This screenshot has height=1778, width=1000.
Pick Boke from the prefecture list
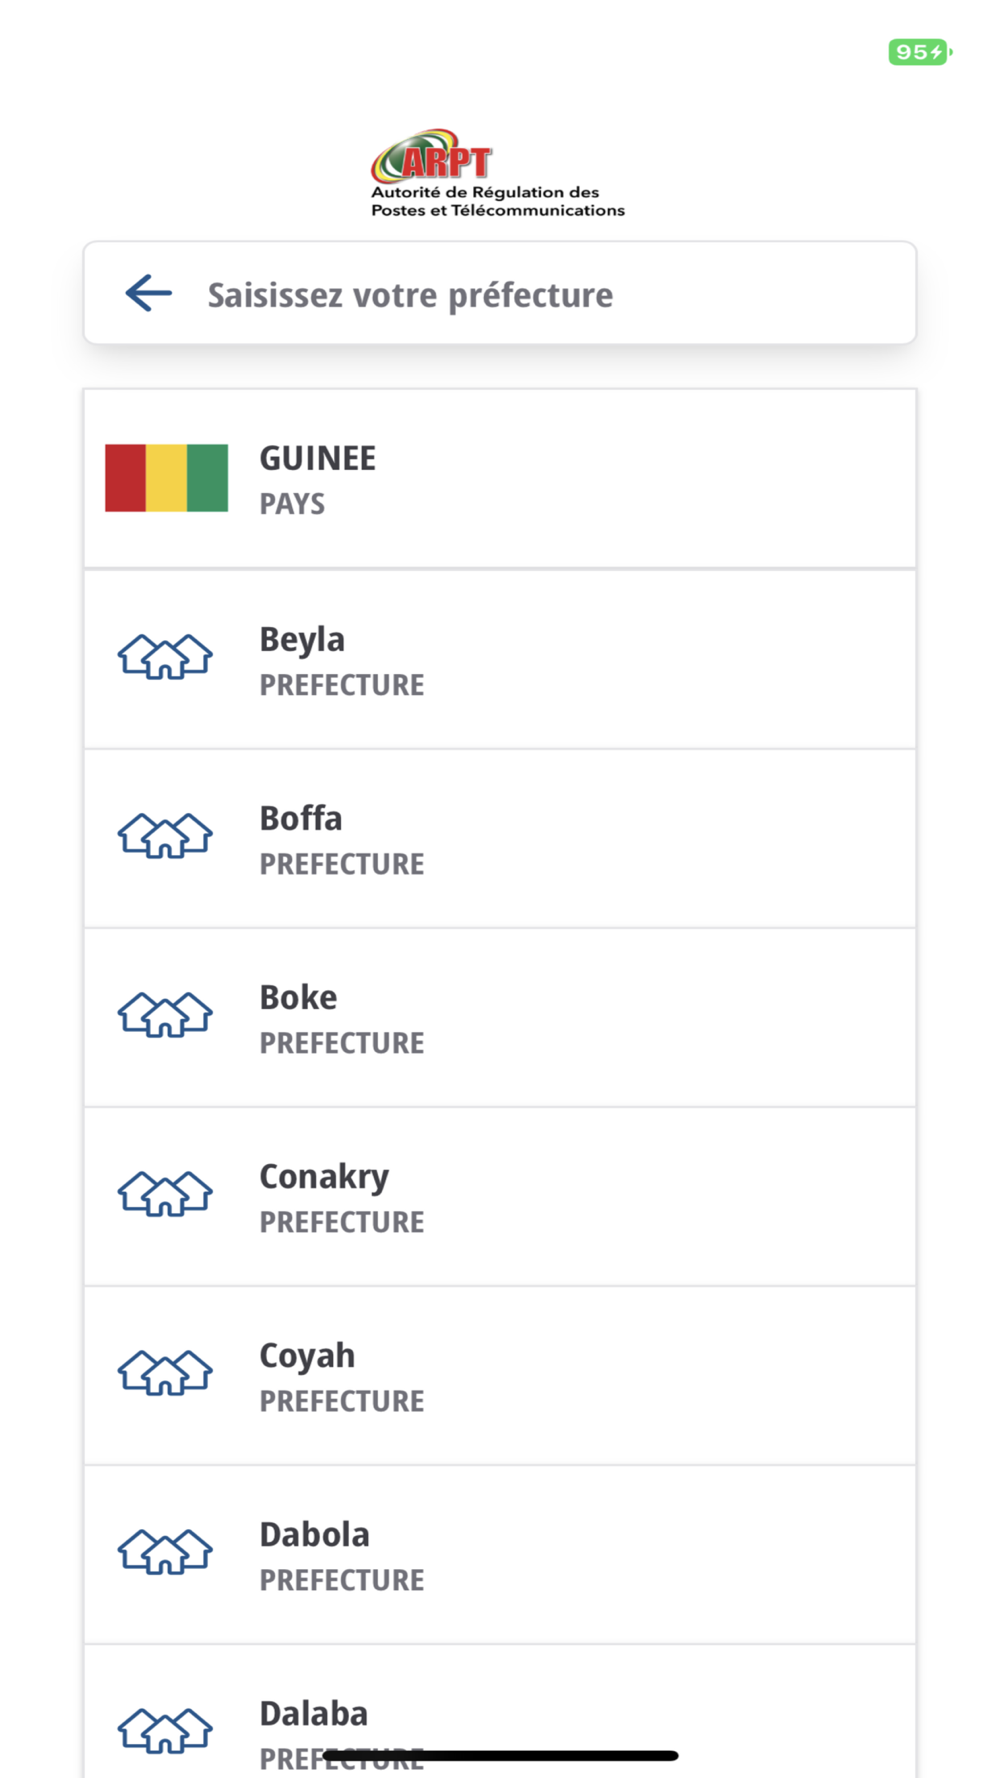tap(500, 1017)
